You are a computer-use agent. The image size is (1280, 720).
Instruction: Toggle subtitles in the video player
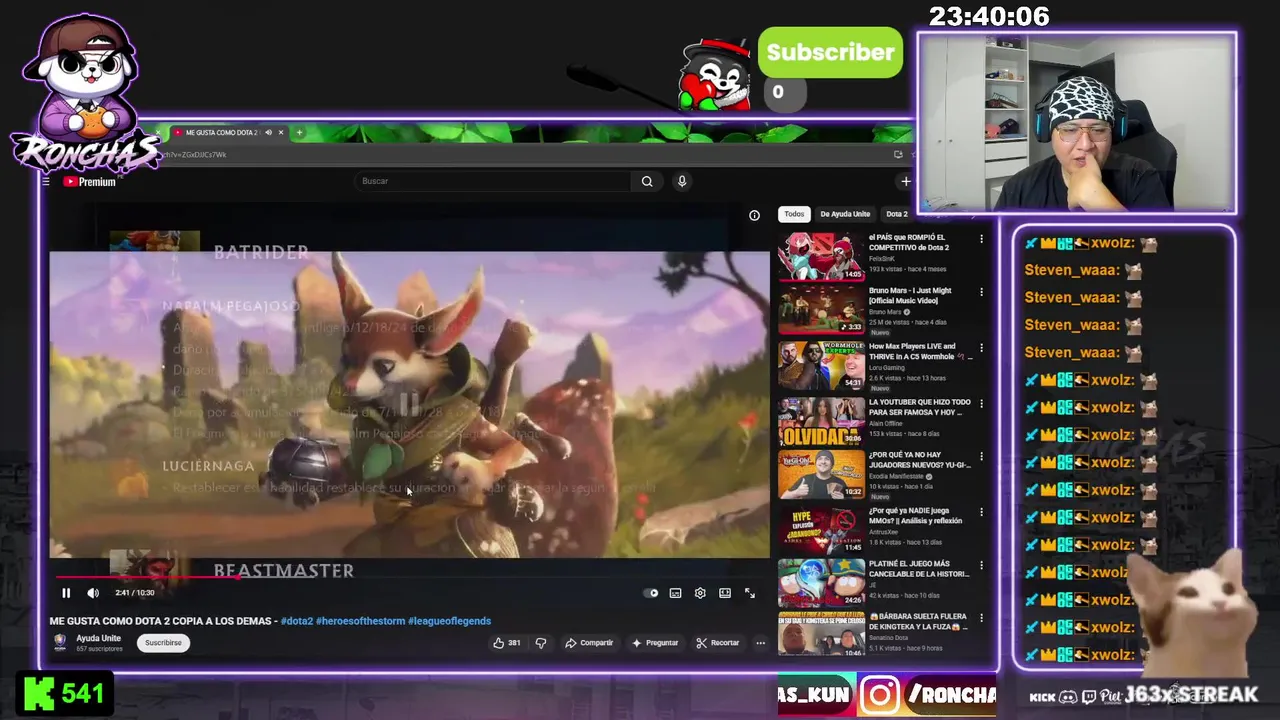676,593
